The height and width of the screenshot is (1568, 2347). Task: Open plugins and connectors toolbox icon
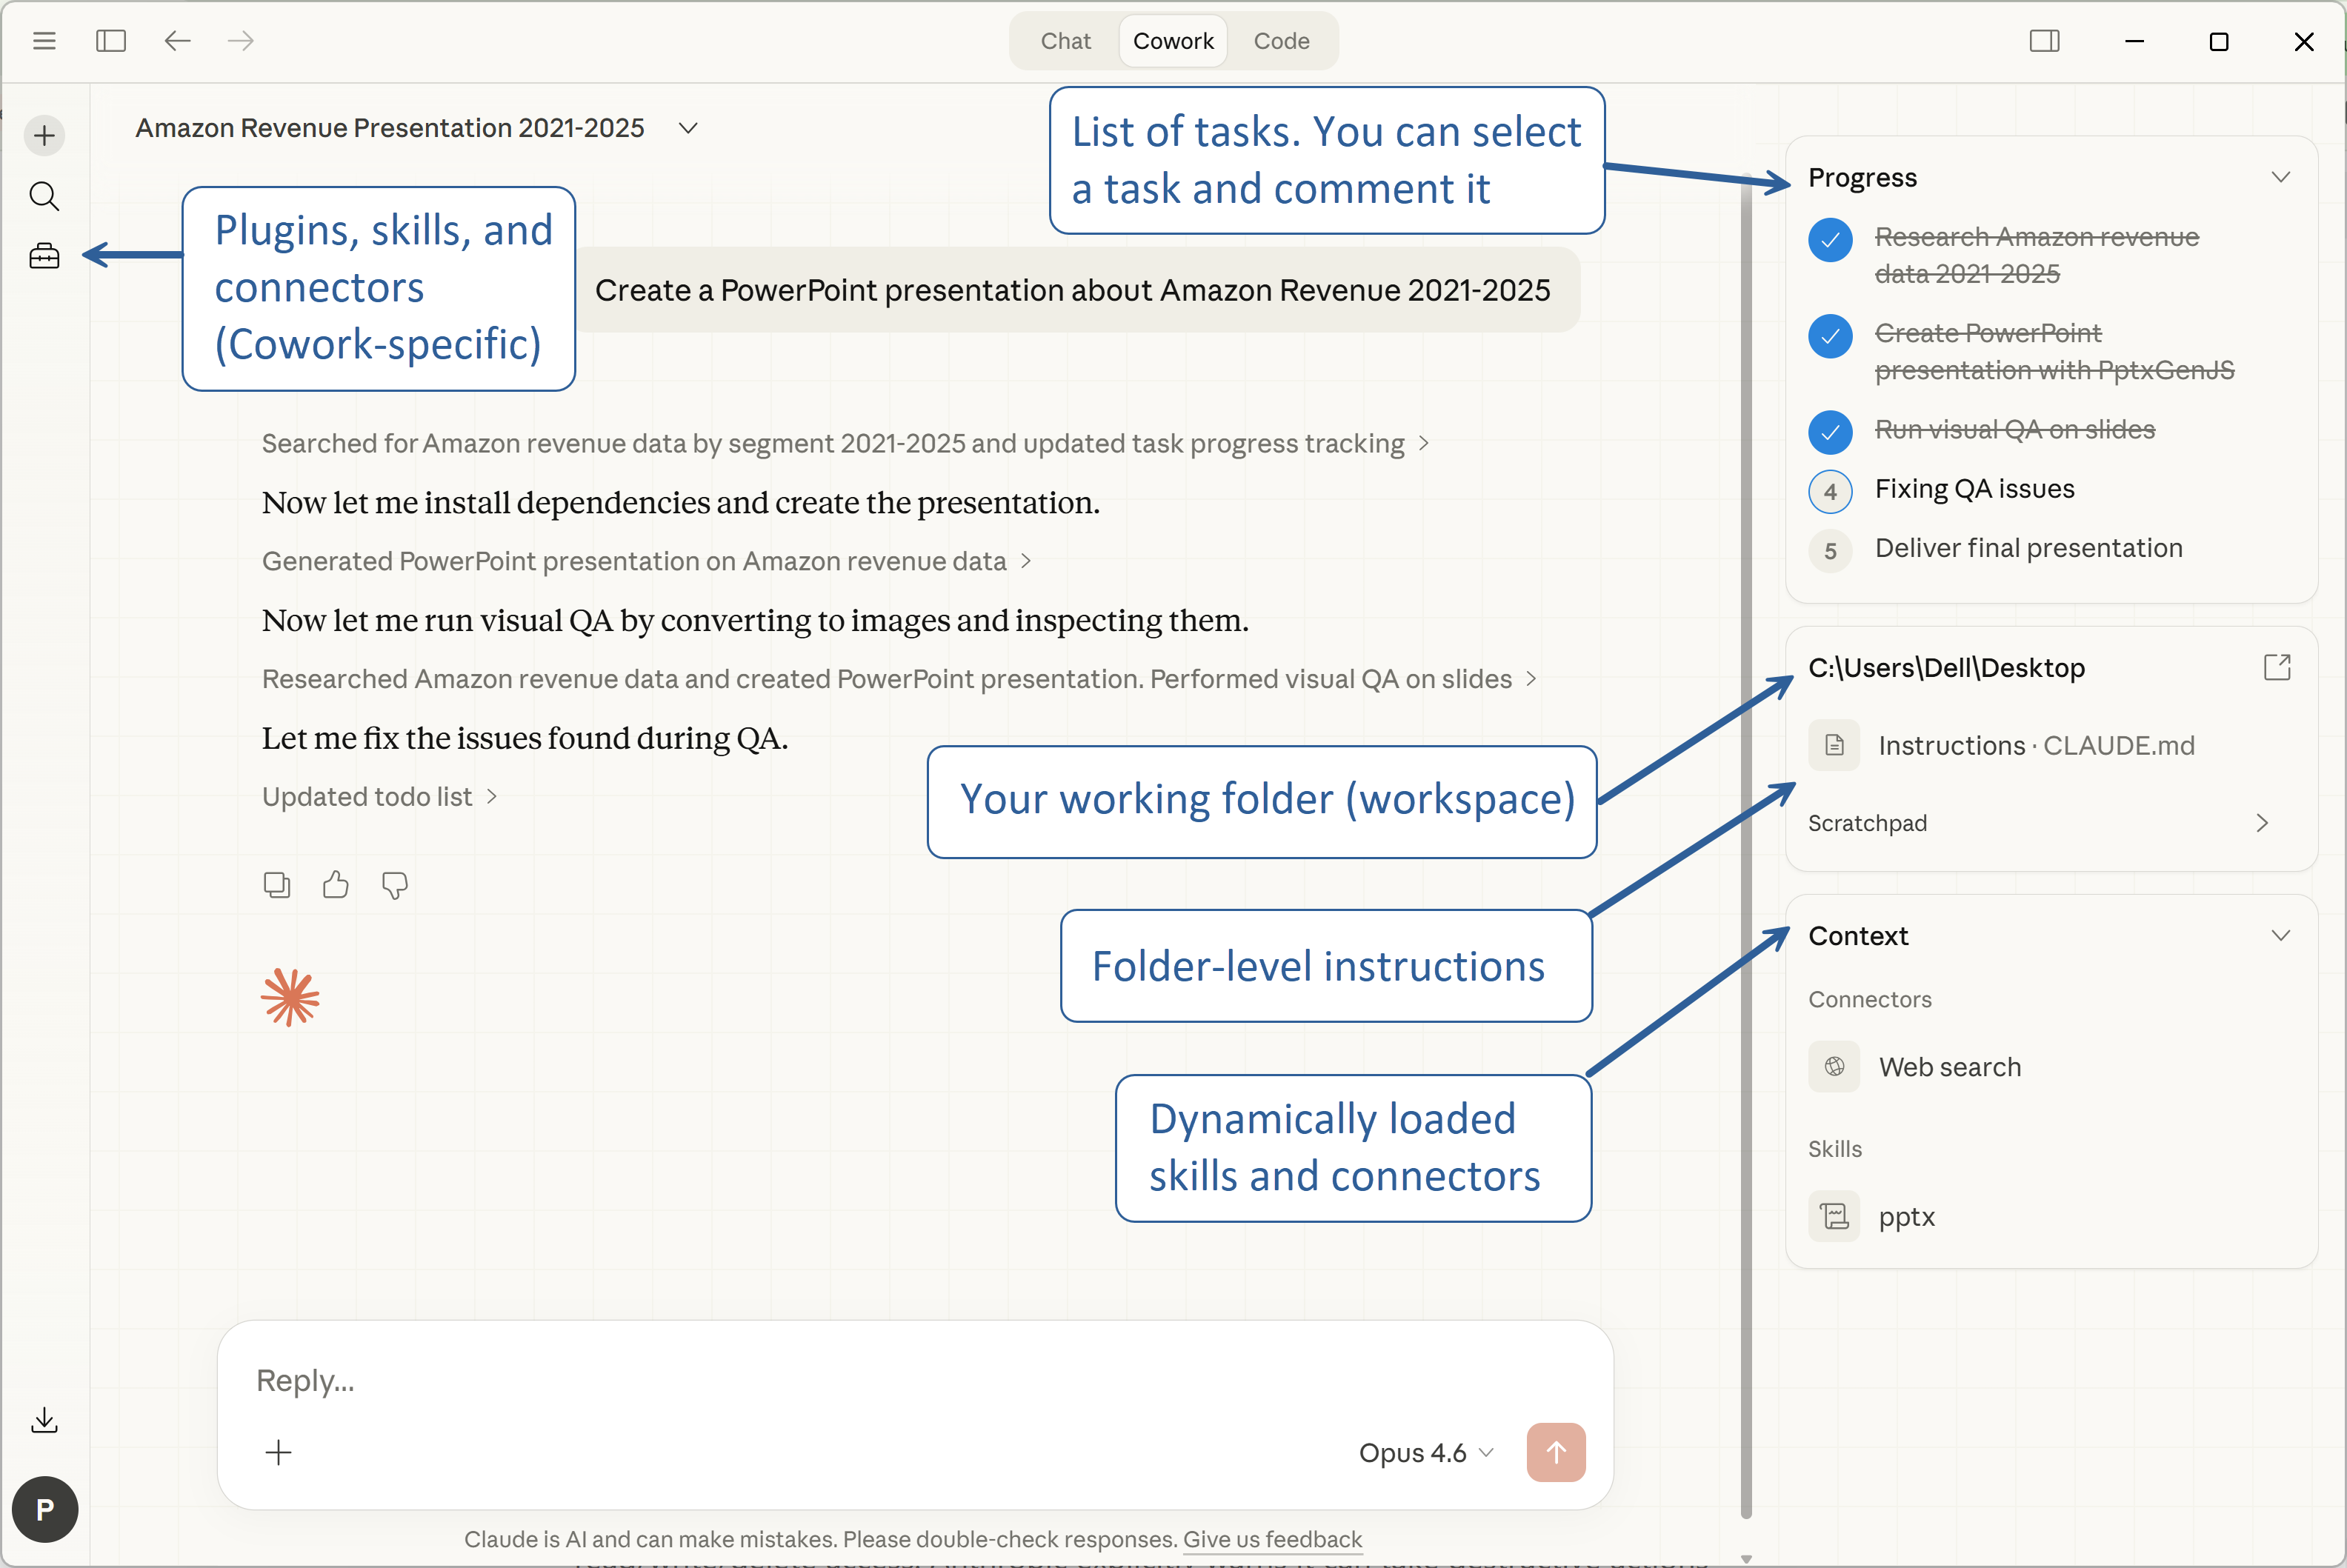[x=44, y=256]
